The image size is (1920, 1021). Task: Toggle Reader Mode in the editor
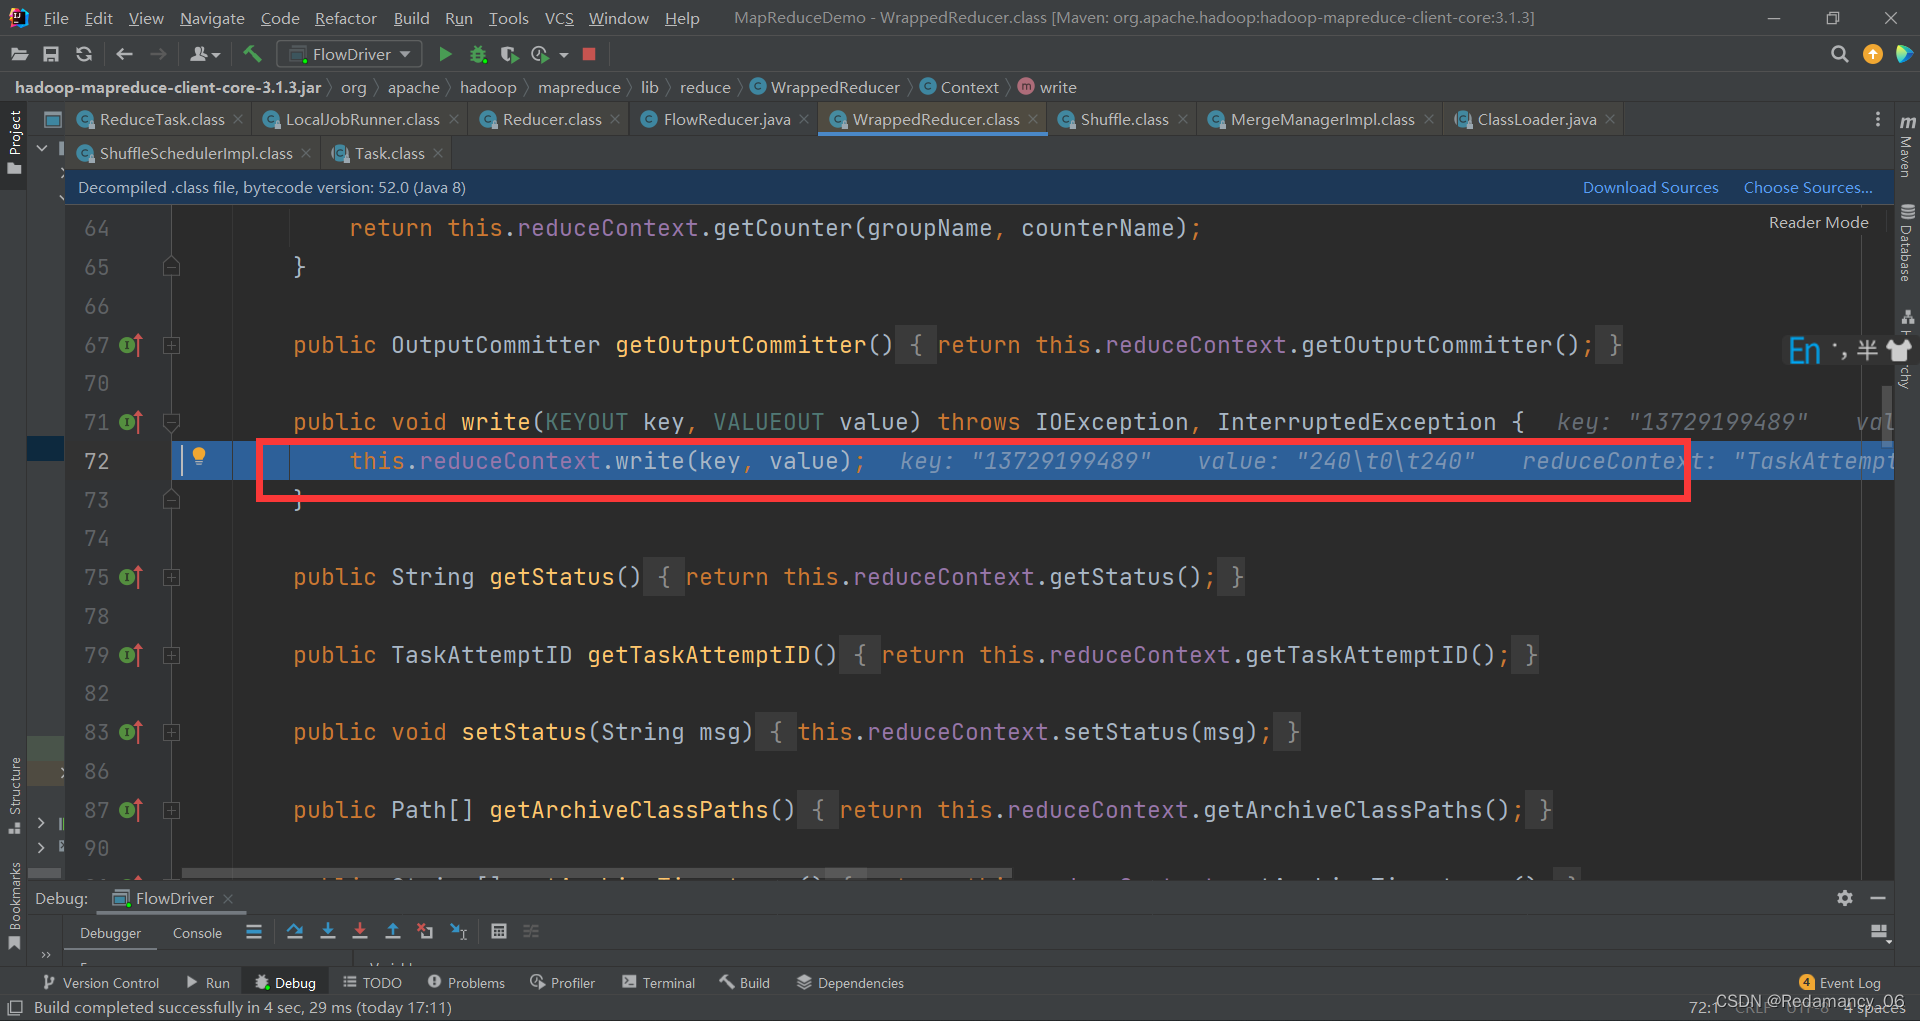[x=1818, y=222]
